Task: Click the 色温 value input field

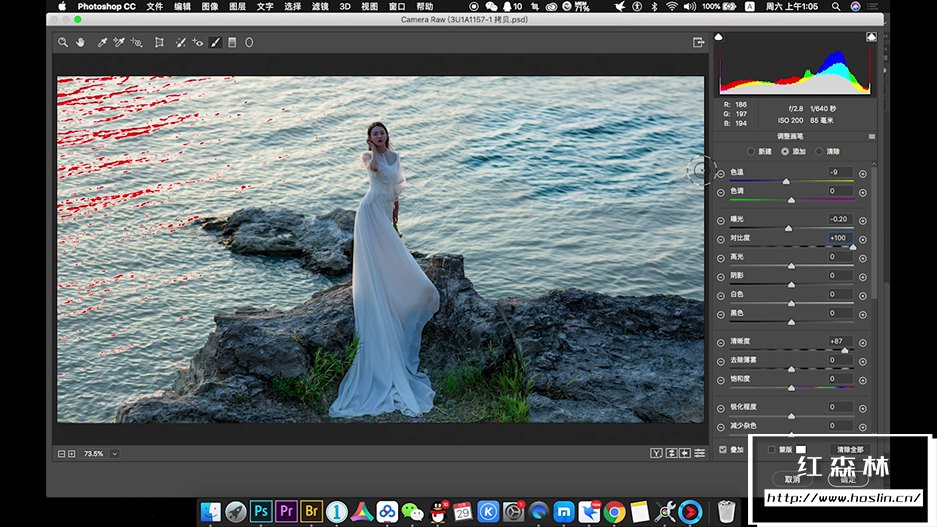Action: click(839, 173)
